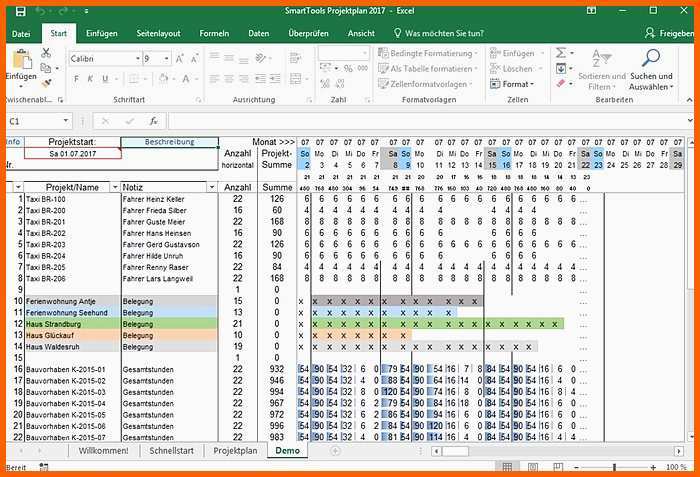The image size is (700, 477).
Task: Toggle italic formatting K button
Action: pos(90,79)
